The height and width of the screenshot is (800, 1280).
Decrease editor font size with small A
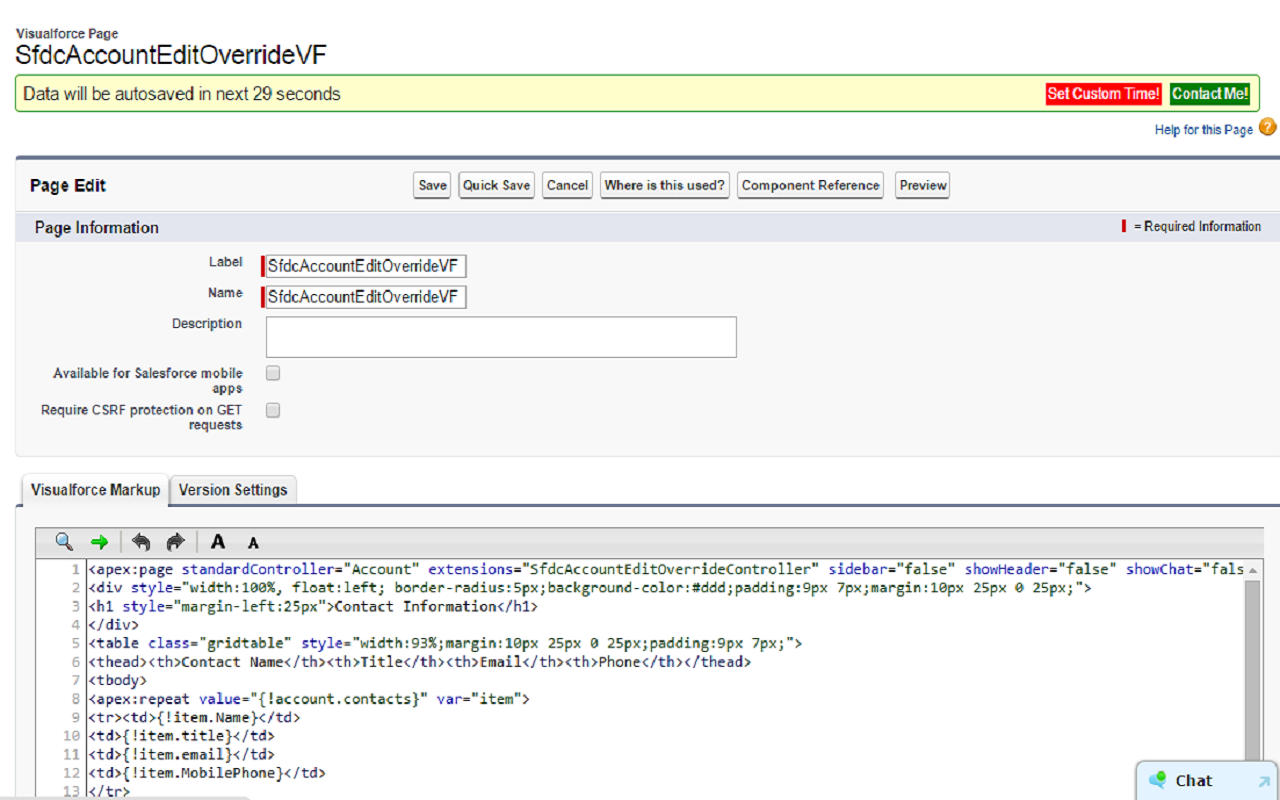[253, 543]
